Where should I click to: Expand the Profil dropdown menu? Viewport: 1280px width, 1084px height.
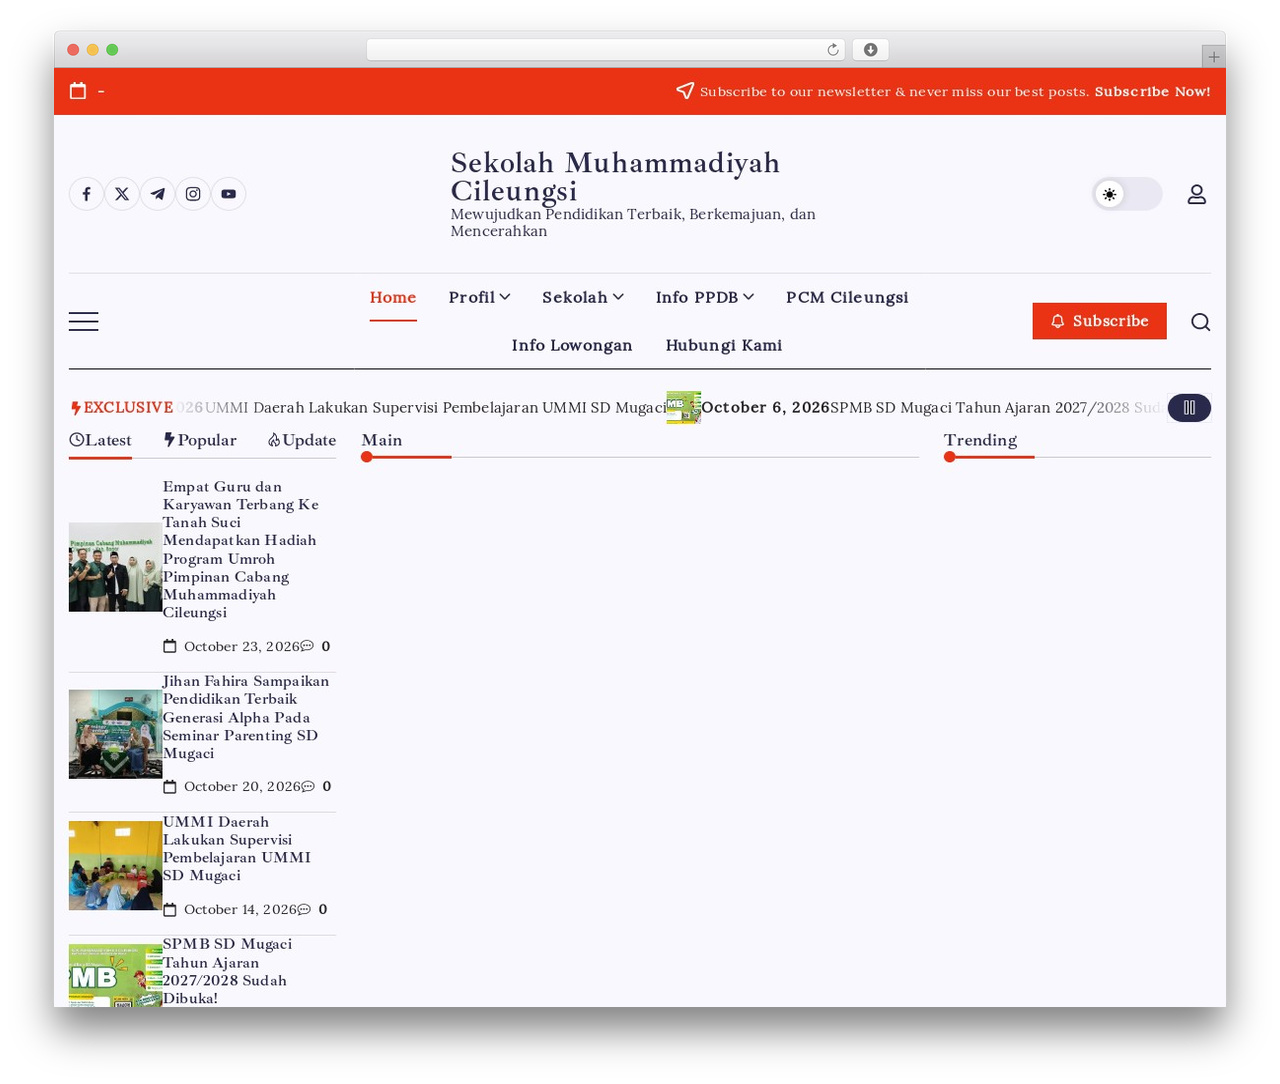coord(480,297)
